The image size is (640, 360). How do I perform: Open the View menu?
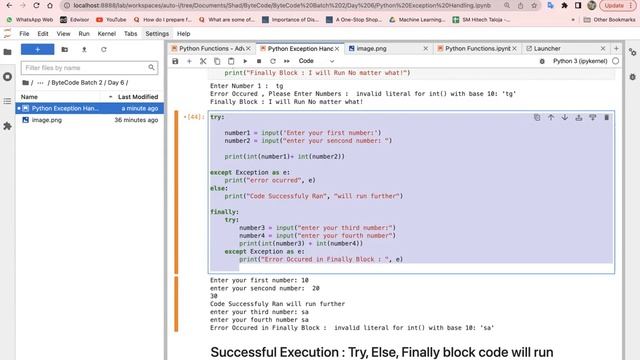point(63,34)
